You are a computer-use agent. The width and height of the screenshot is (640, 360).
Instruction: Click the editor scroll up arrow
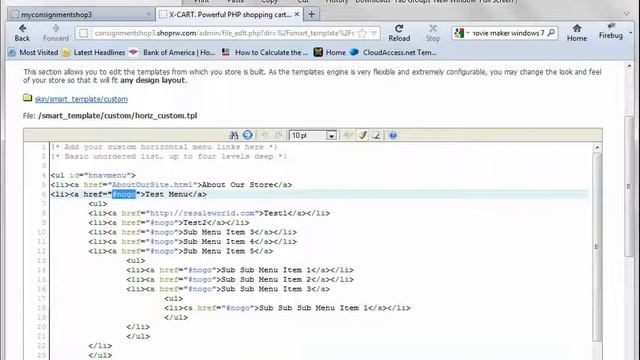(x=597, y=147)
